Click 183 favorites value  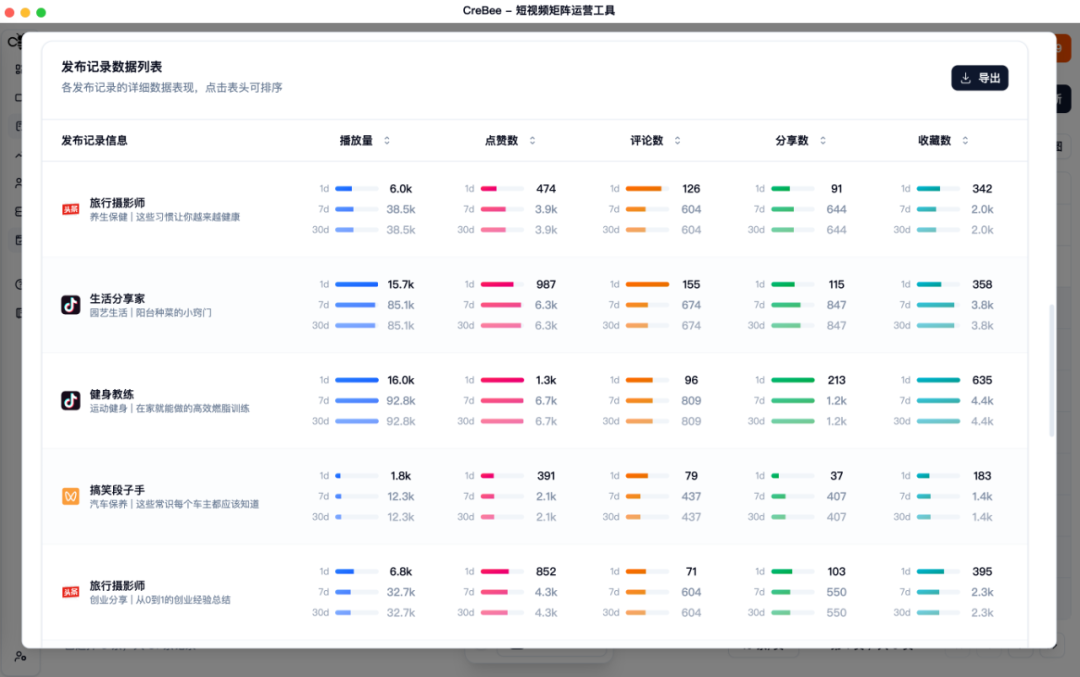coord(982,476)
